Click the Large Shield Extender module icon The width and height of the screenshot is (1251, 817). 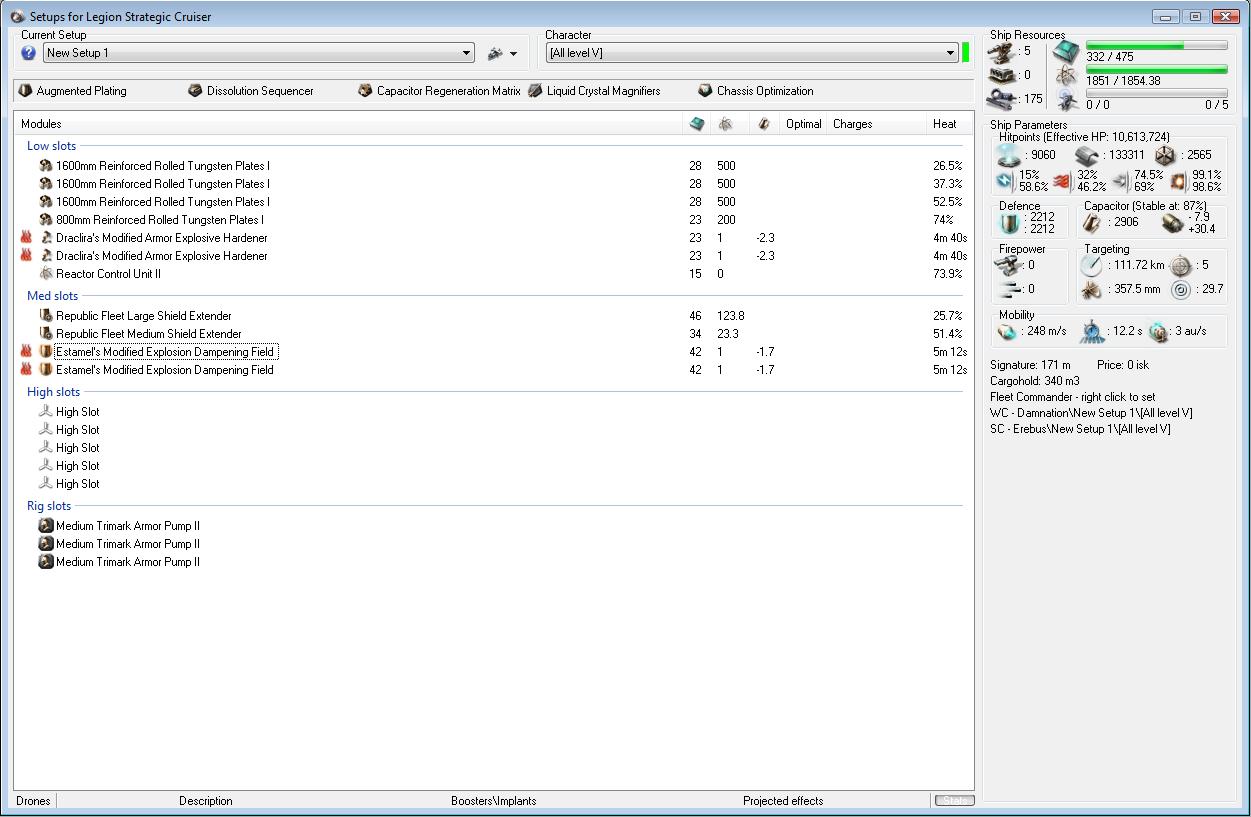(45, 316)
